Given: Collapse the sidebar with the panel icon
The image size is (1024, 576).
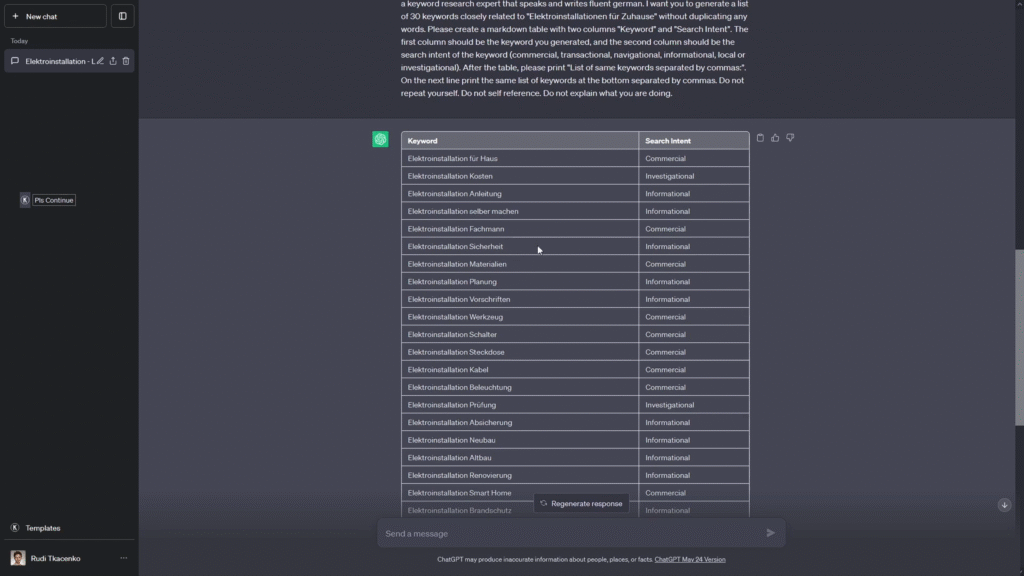Looking at the screenshot, I should pyautogui.click(x=123, y=16).
